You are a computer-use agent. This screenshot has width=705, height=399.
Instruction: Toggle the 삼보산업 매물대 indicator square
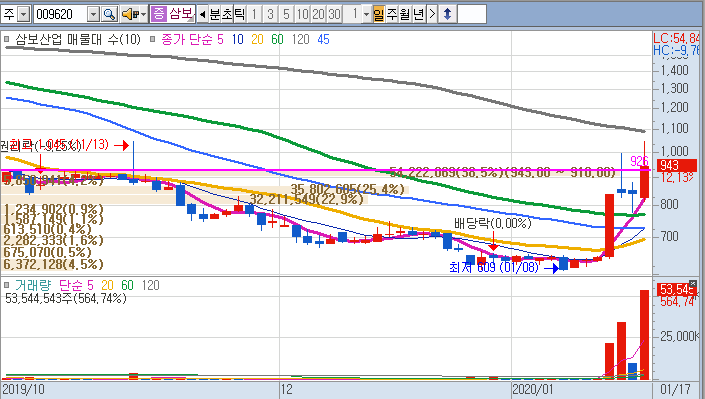pyautogui.click(x=6, y=39)
